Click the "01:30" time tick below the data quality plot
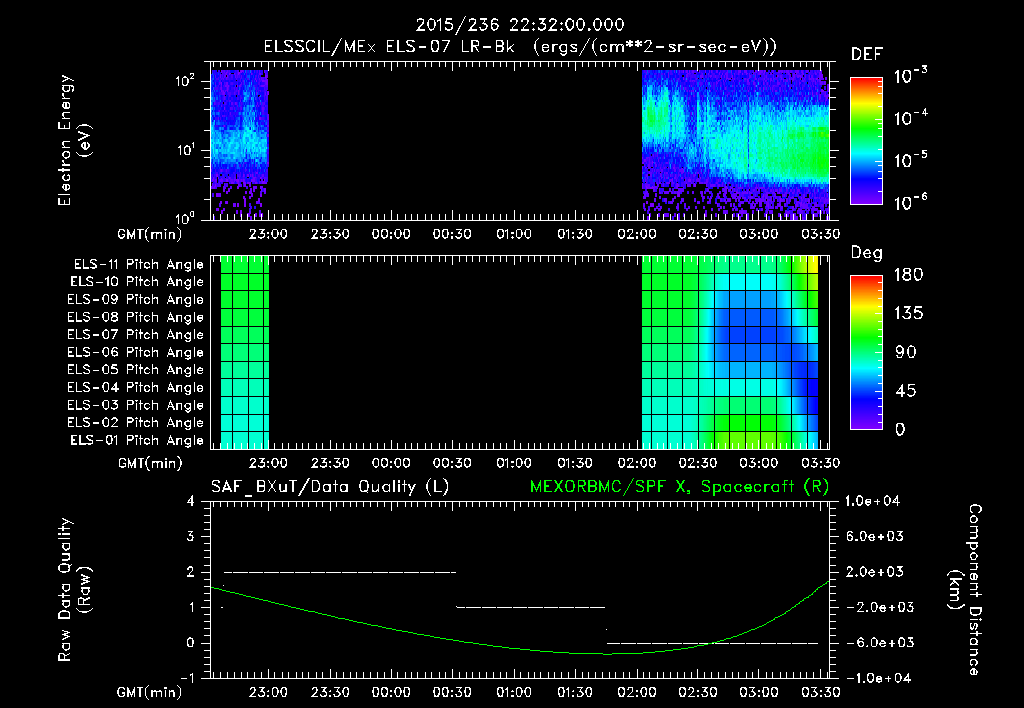The image size is (1024, 708). pos(575,692)
